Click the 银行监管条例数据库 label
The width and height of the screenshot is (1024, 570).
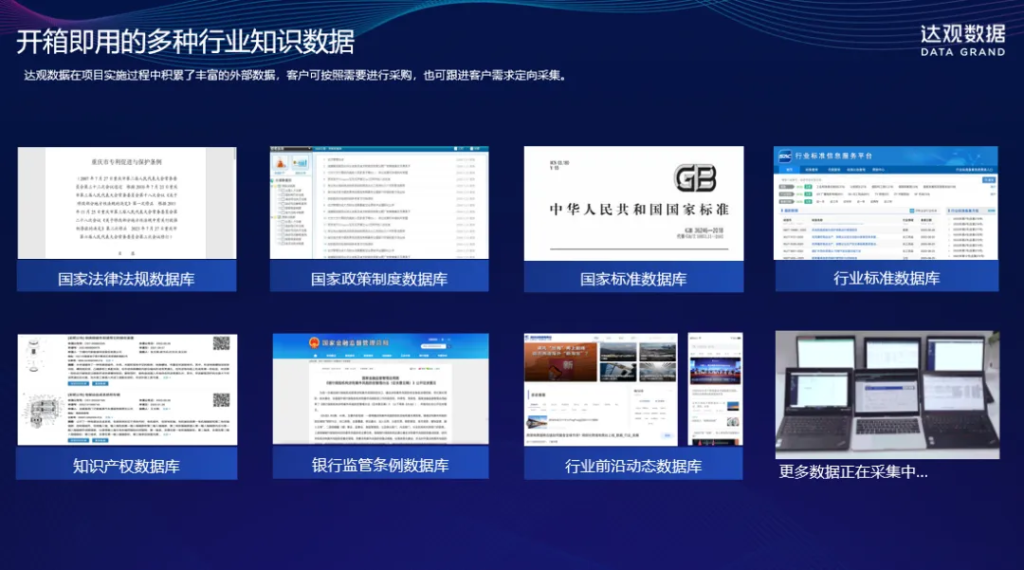tap(379, 465)
